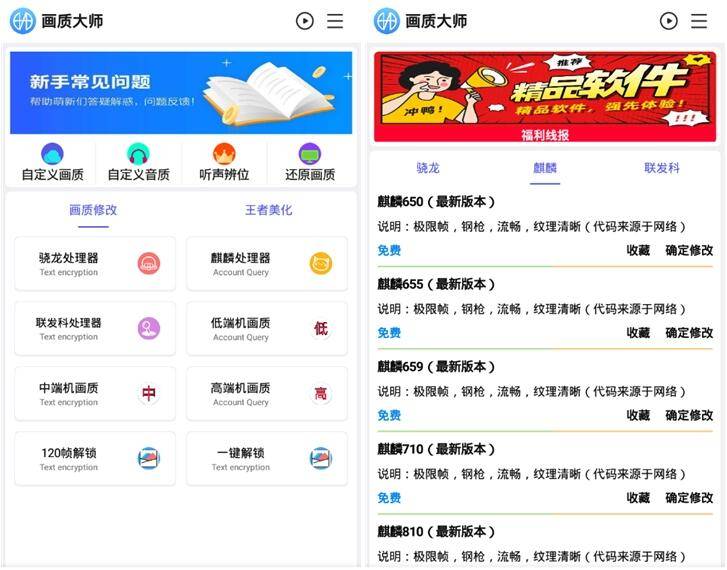Tap 确定修改 for 麒麟655
This screenshot has width=727, height=570.
pos(689,333)
